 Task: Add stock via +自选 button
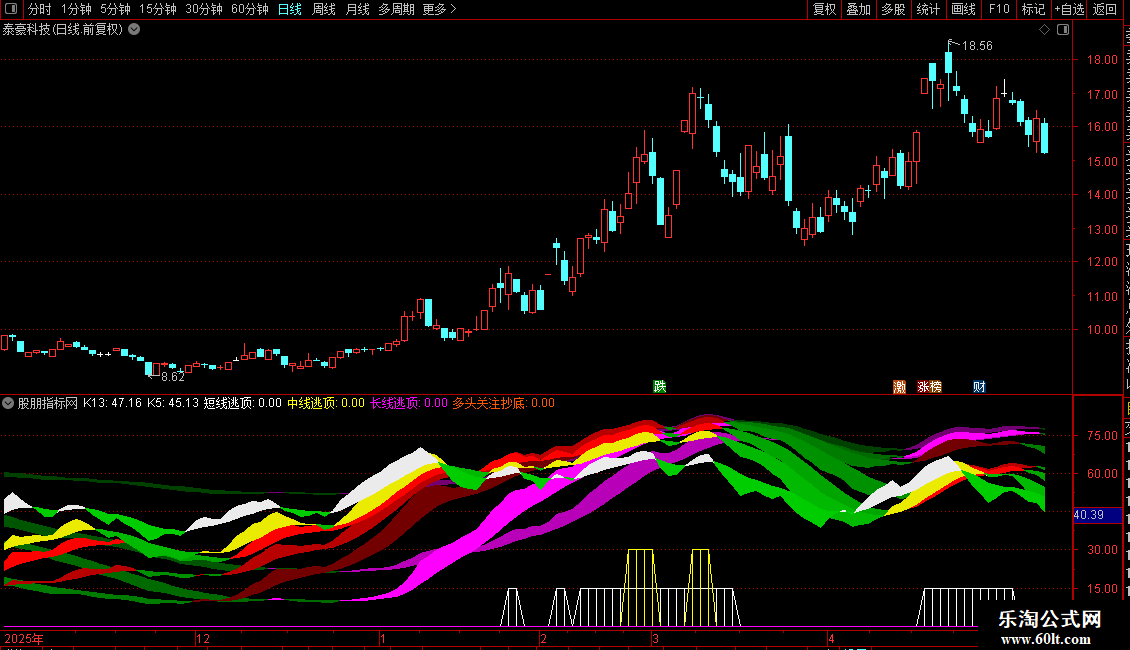[x=1069, y=9]
